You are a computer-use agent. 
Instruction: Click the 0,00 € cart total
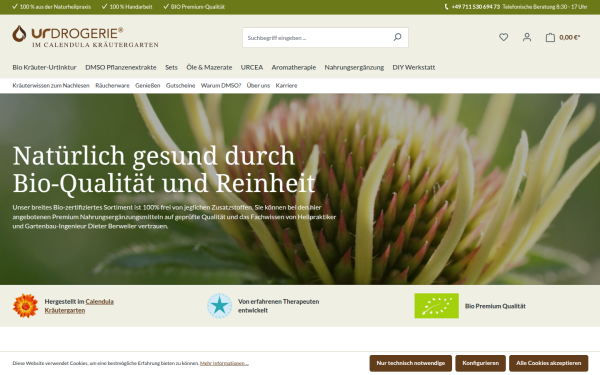tap(570, 37)
